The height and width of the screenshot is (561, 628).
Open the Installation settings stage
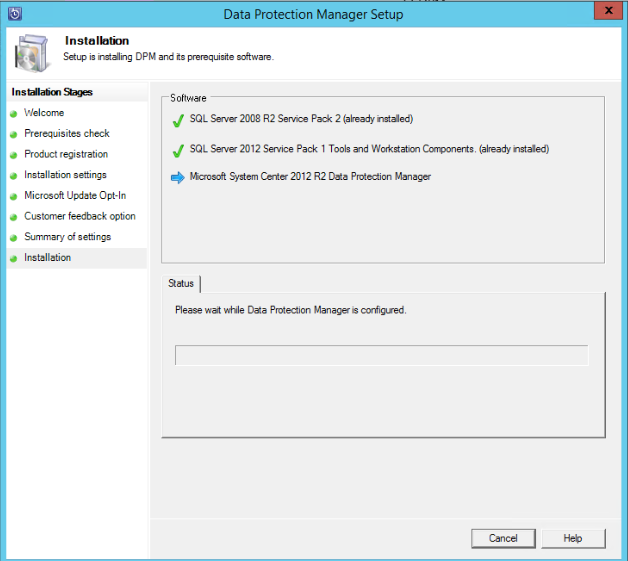click(x=65, y=175)
